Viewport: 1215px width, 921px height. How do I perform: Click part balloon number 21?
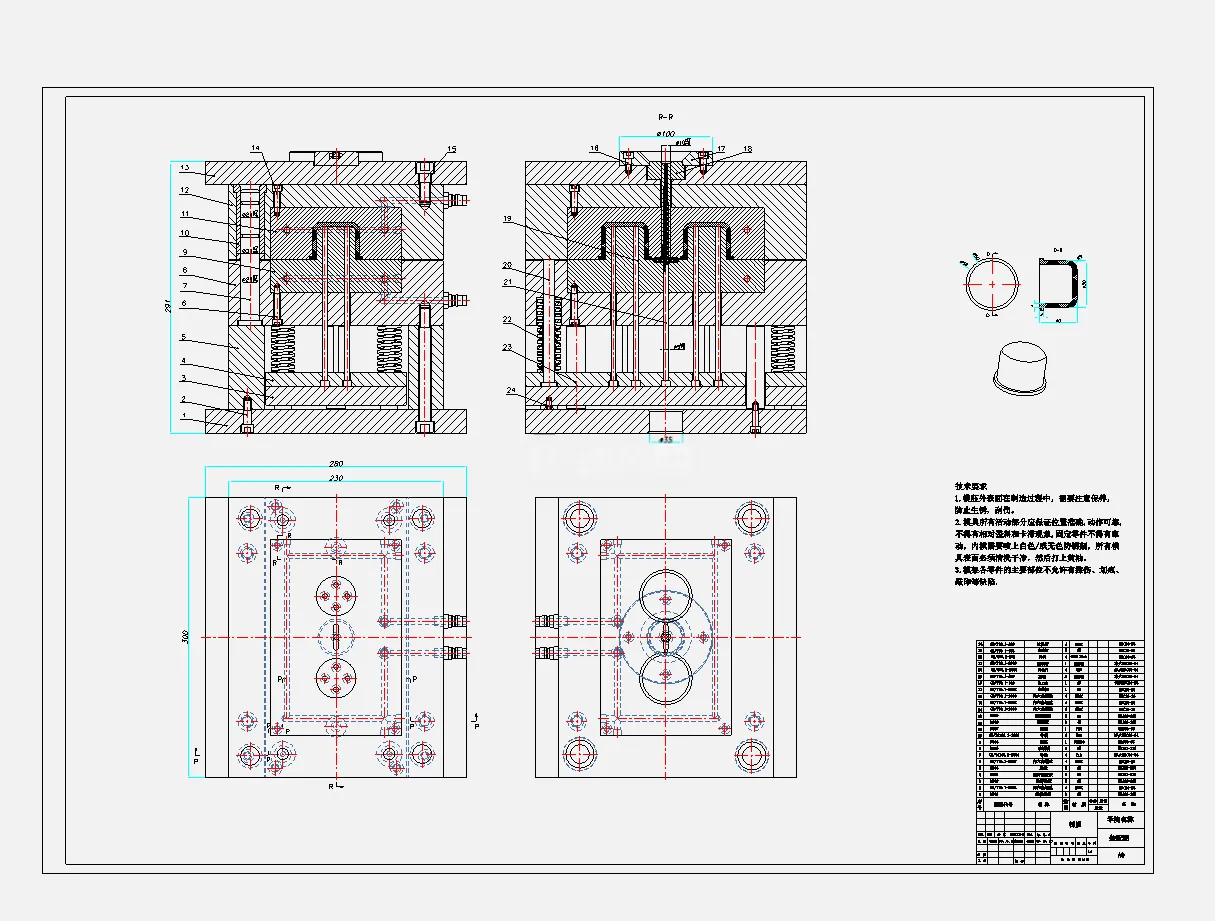click(508, 284)
